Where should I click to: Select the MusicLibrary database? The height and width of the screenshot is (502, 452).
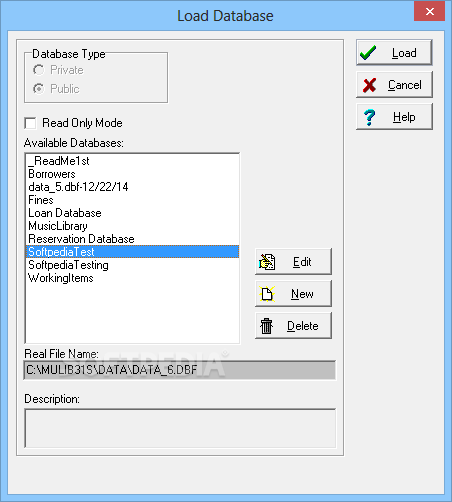click(132, 226)
